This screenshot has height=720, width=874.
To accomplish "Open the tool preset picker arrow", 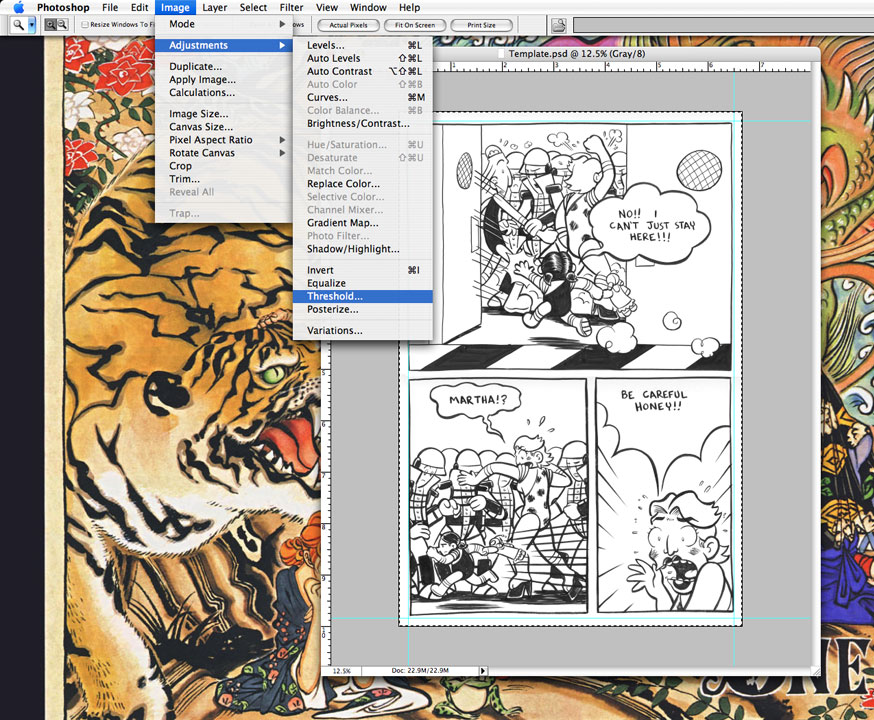I will tap(32, 25).
